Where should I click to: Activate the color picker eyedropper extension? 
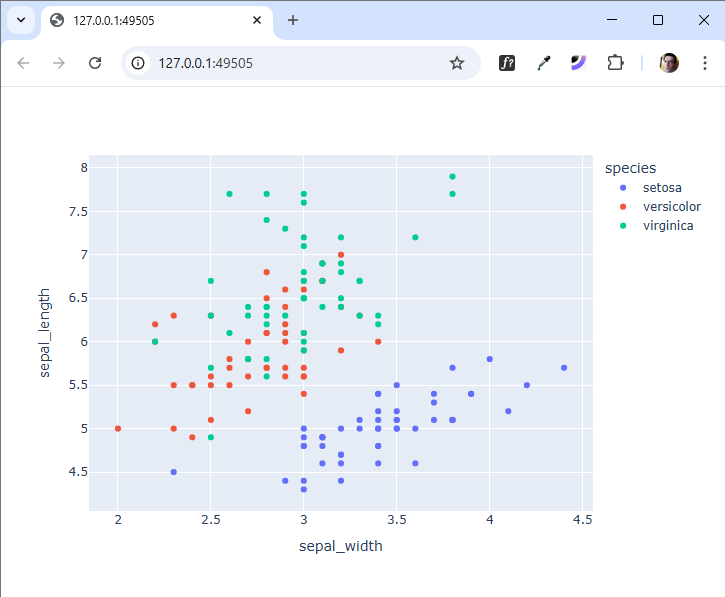pyautogui.click(x=543, y=63)
